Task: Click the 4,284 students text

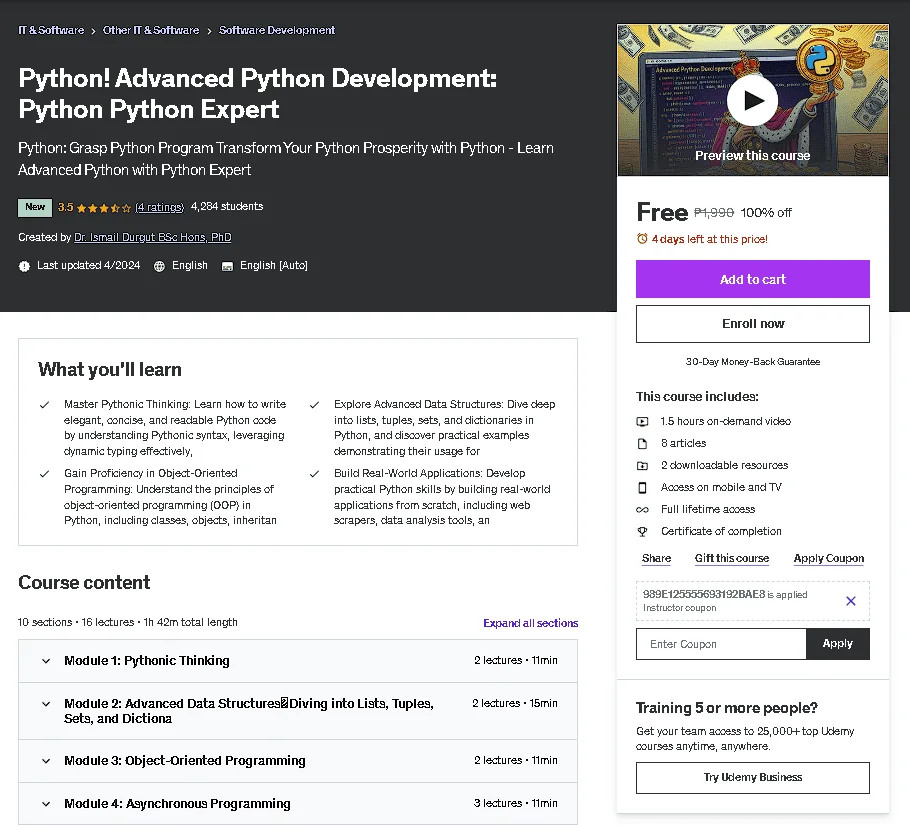Action: (x=227, y=207)
